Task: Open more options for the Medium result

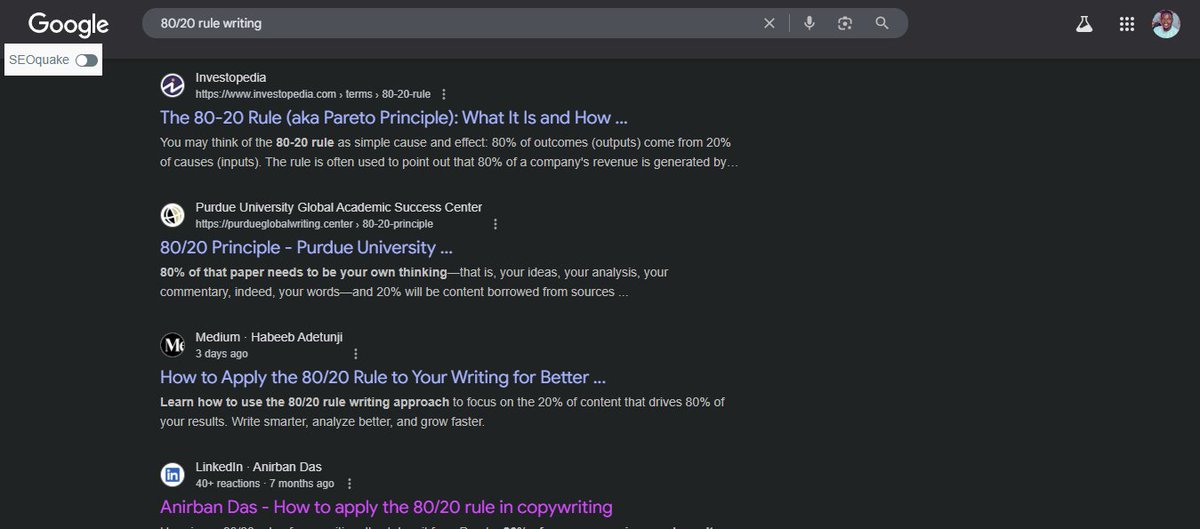Action: [355, 354]
